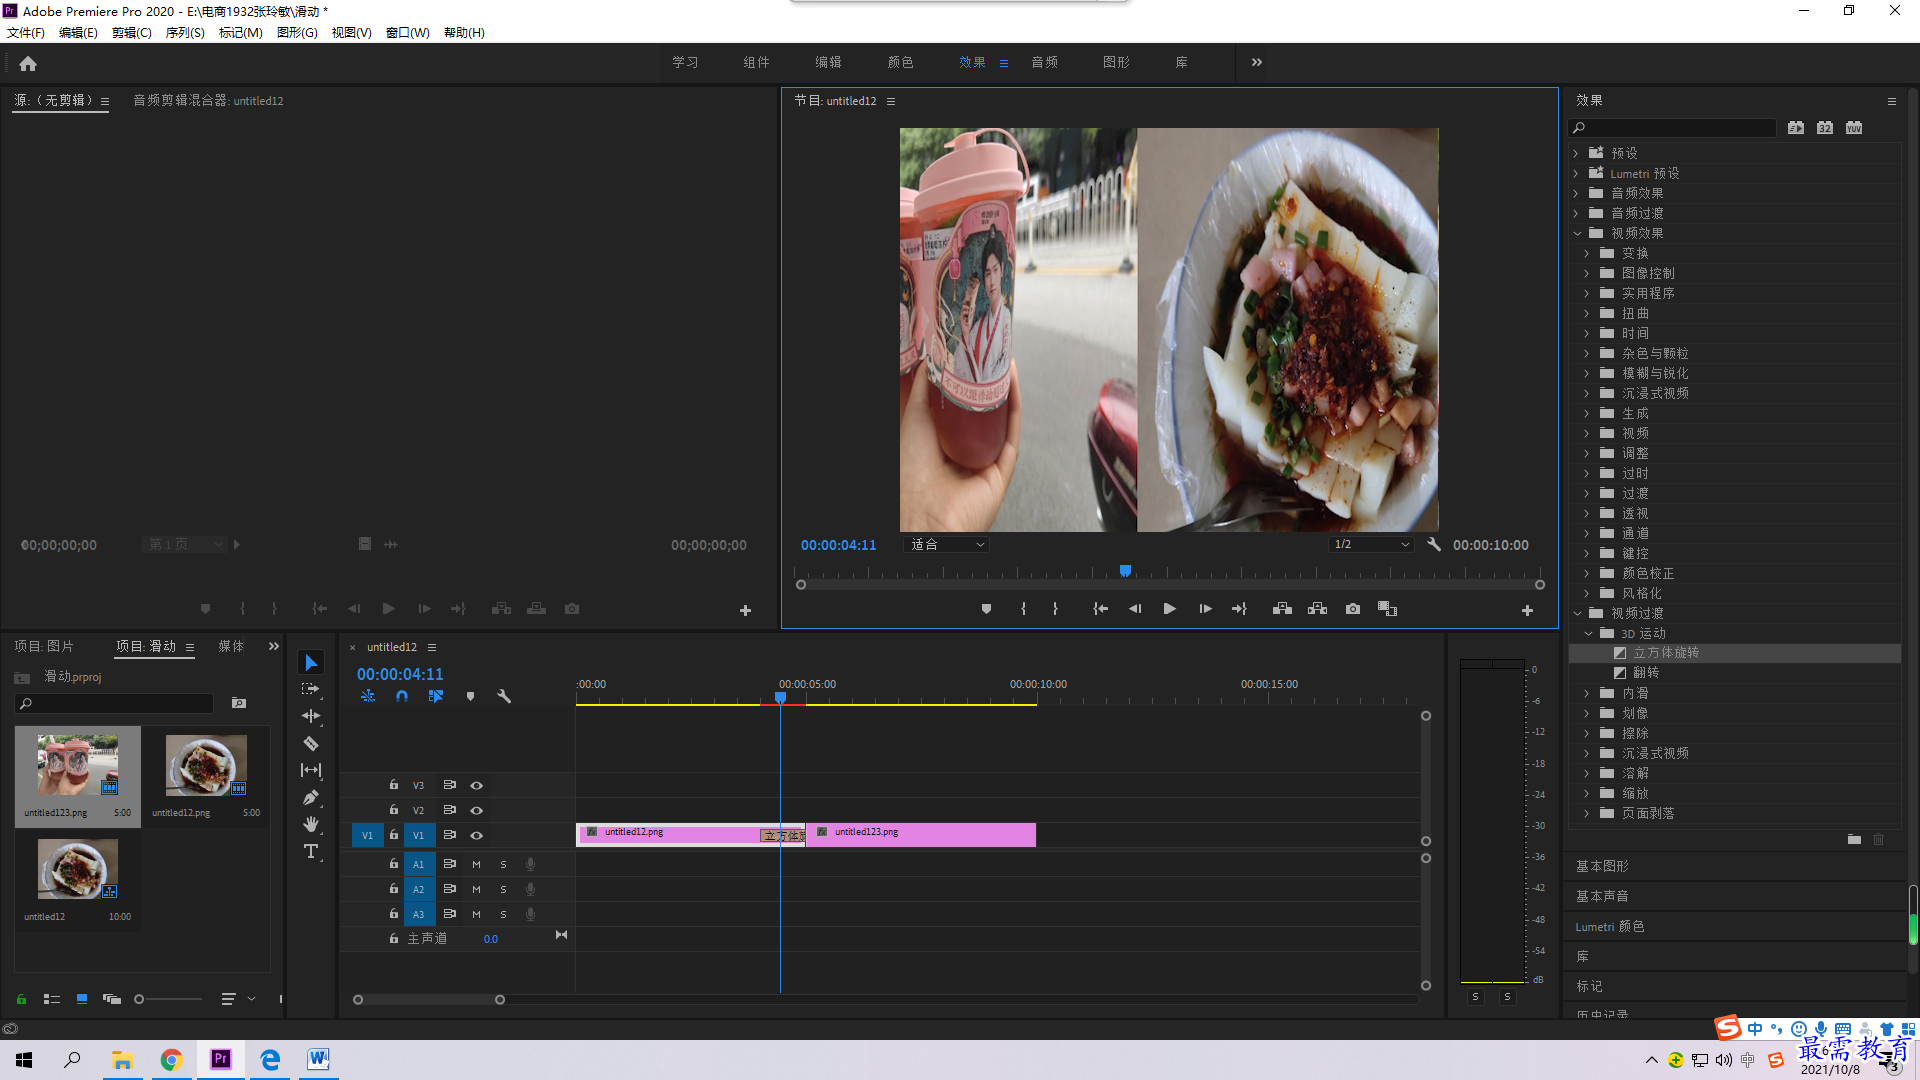The image size is (1920, 1080).
Task: Select the Type tool
Action: 311,851
